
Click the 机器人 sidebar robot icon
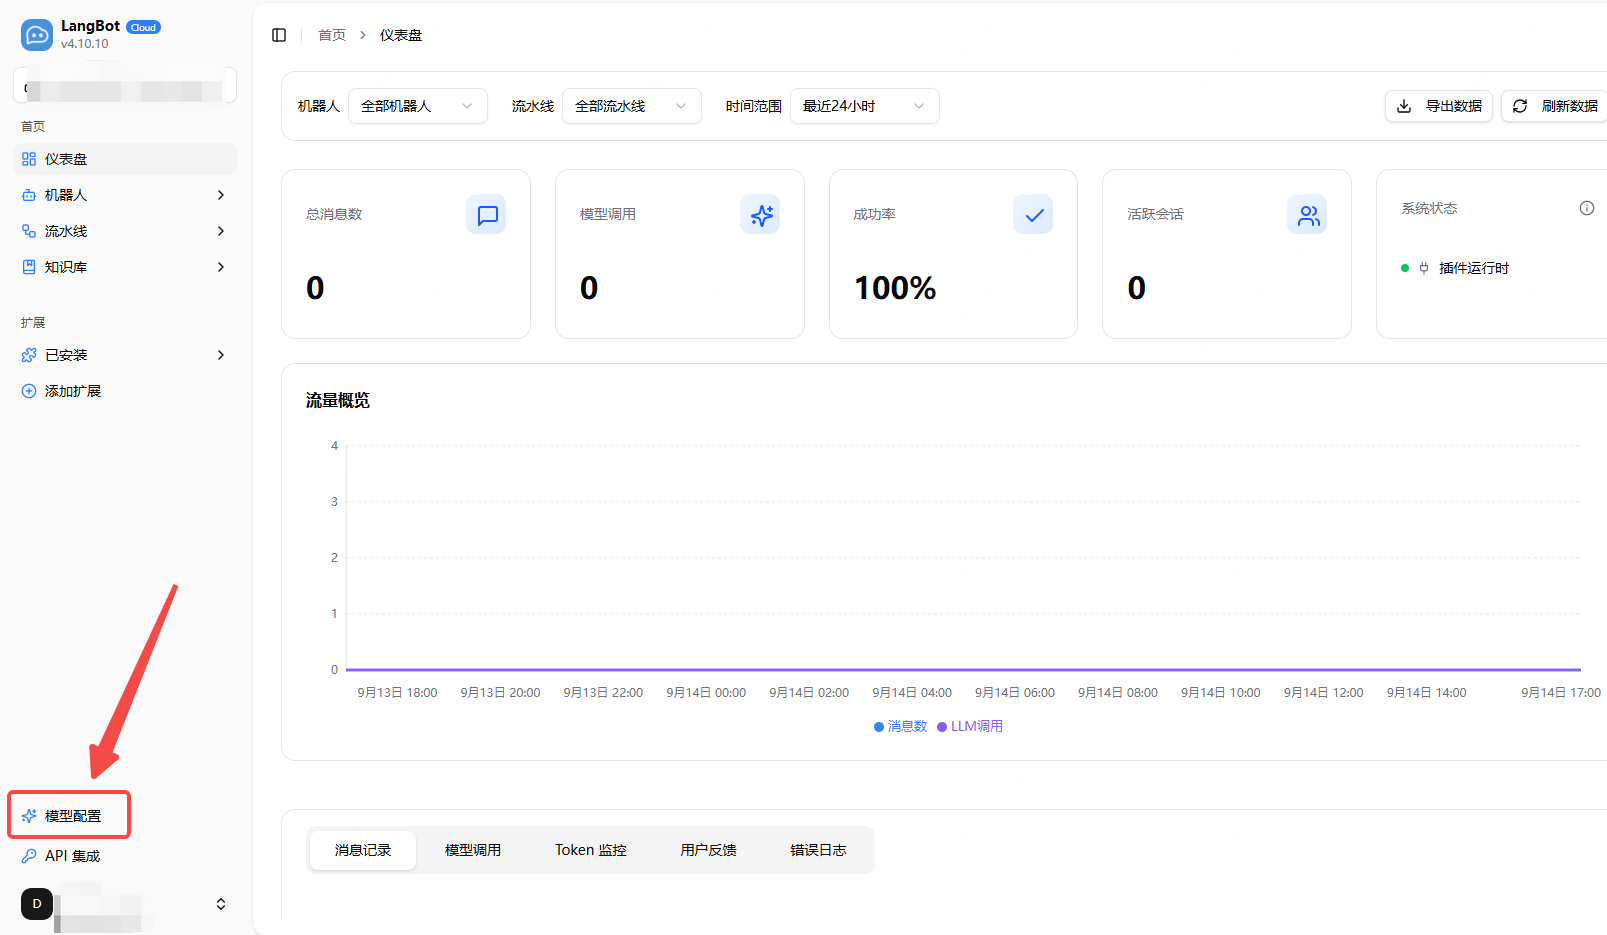click(29, 195)
